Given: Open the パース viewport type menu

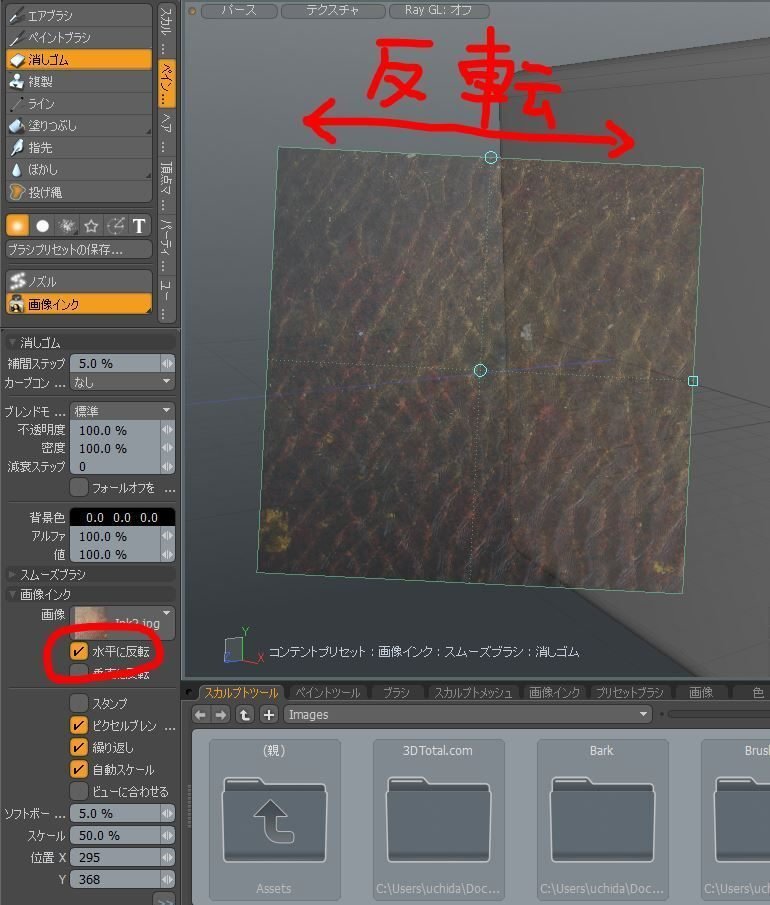Looking at the screenshot, I should click(x=239, y=10).
